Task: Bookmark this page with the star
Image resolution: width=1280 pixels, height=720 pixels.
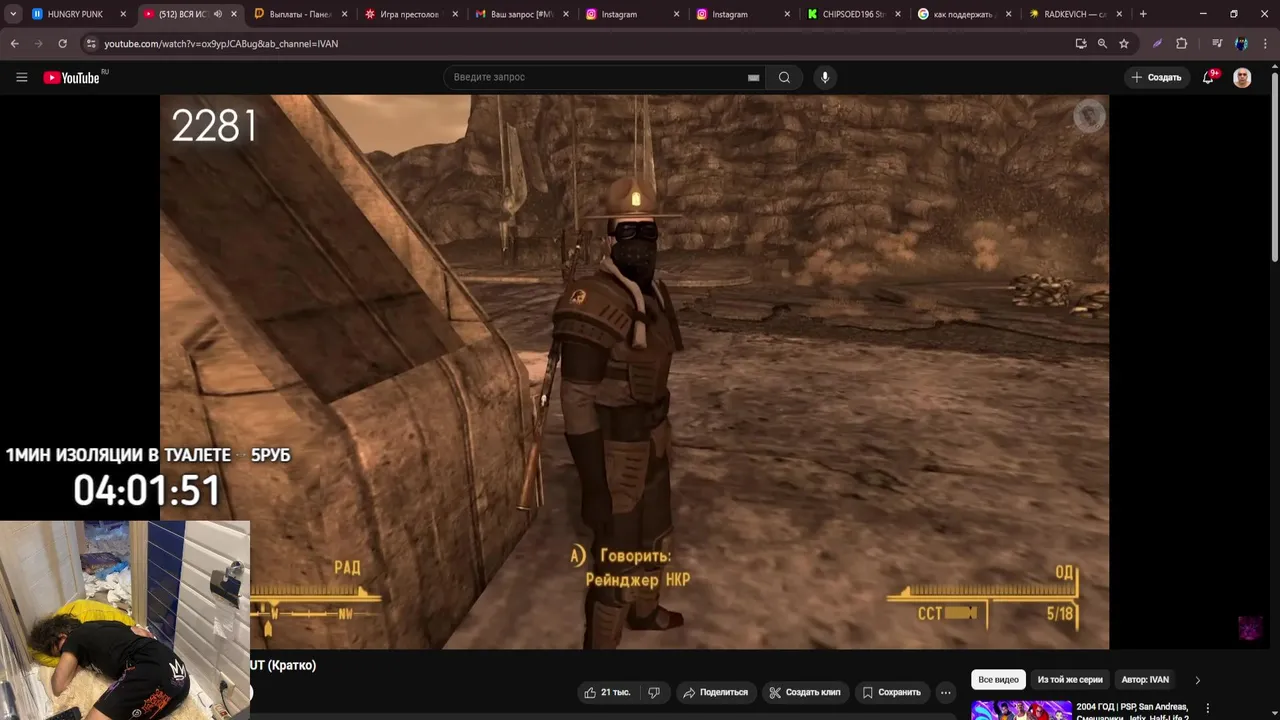Action: (1124, 44)
